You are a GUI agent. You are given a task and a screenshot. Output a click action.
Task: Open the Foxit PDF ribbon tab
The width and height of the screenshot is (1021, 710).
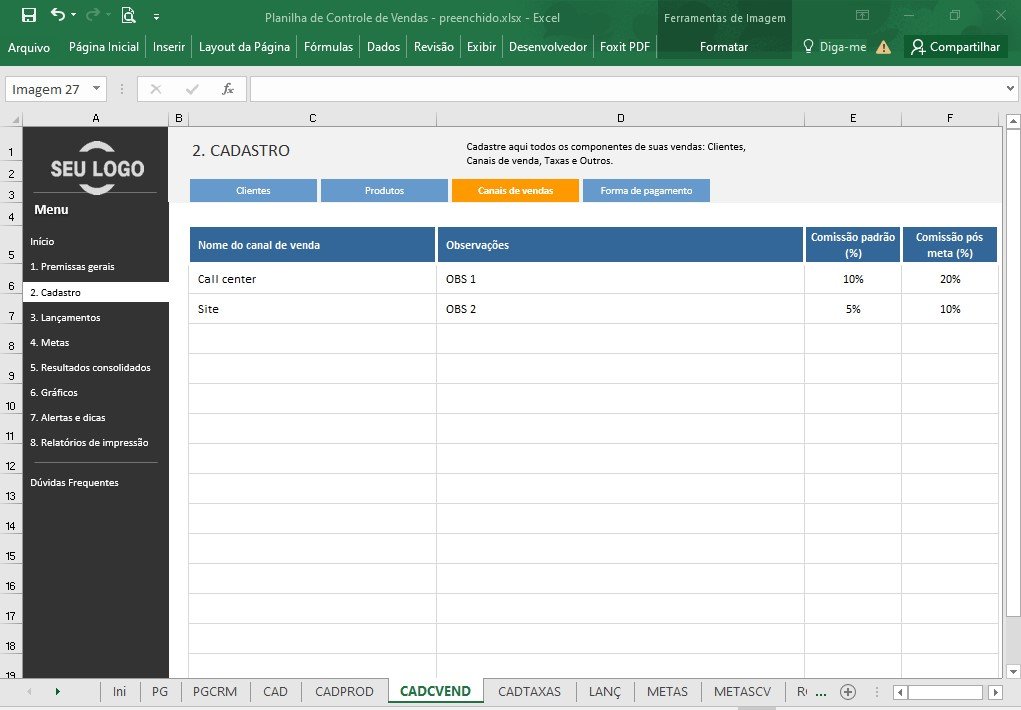click(624, 47)
